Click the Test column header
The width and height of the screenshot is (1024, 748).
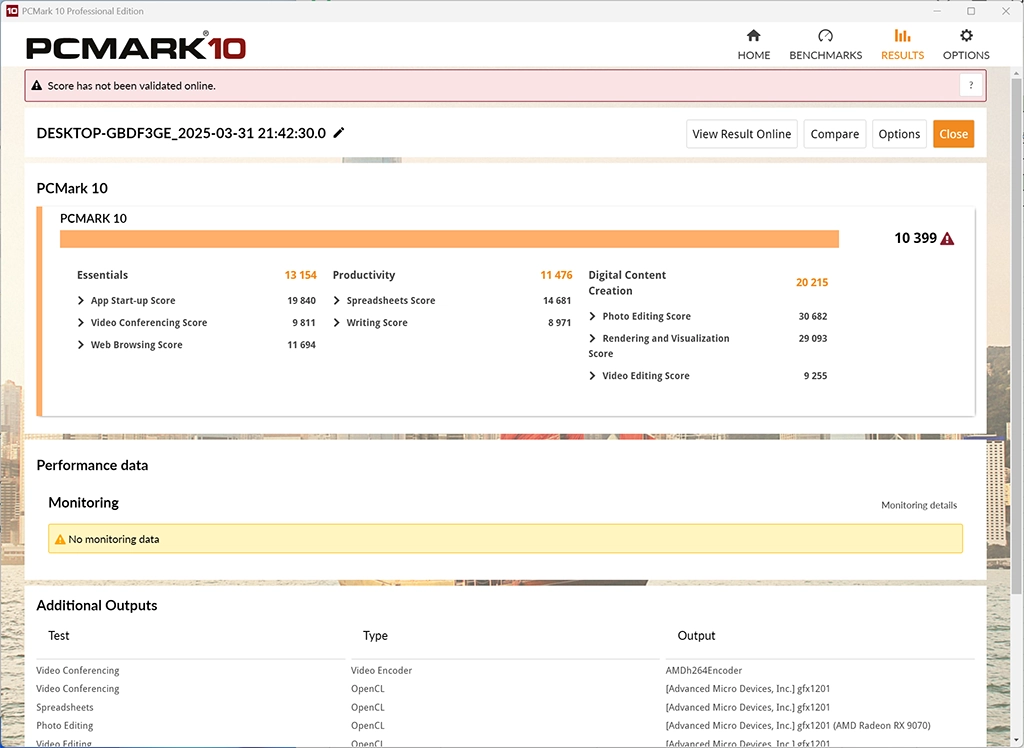(x=59, y=636)
